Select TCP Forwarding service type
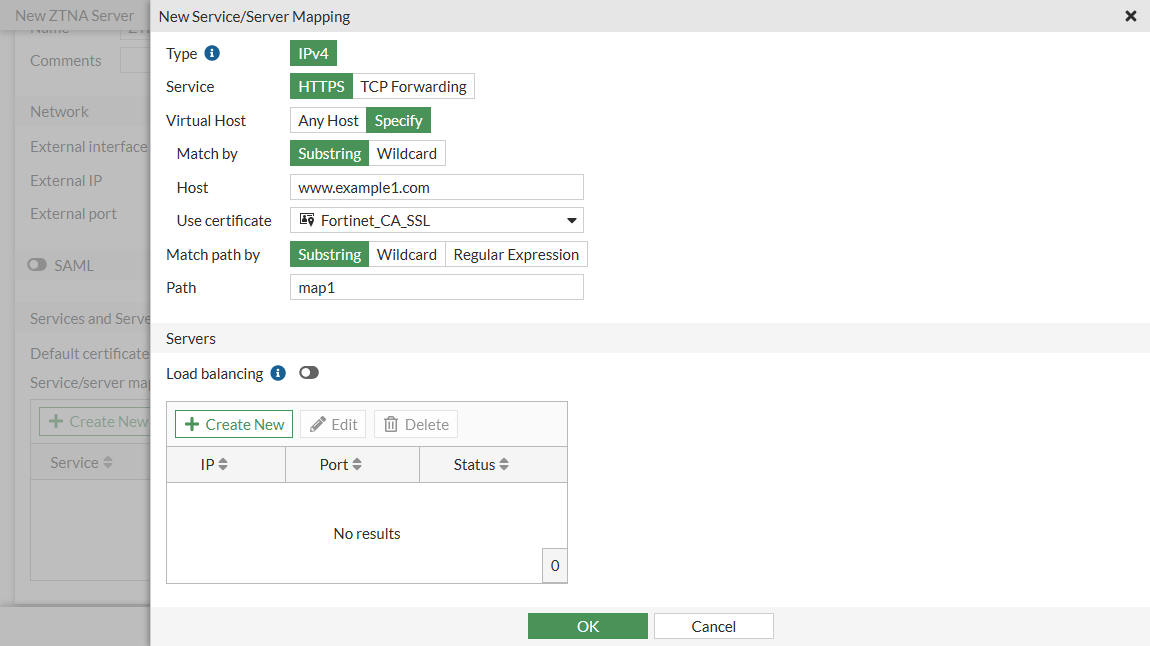This screenshot has width=1150, height=646. coord(413,87)
